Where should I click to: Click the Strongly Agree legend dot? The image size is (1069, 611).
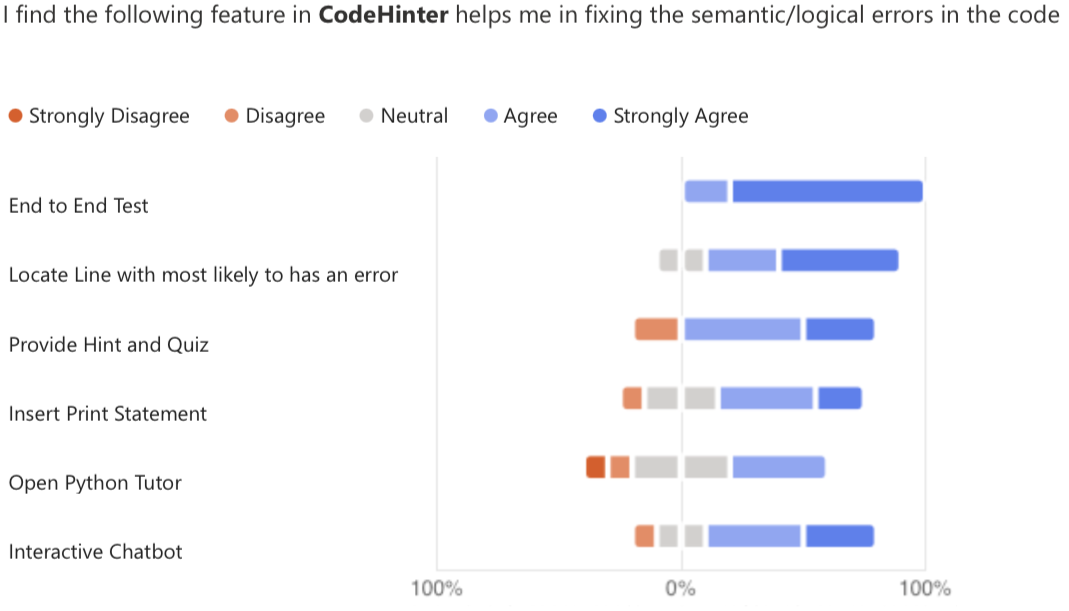pos(600,116)
